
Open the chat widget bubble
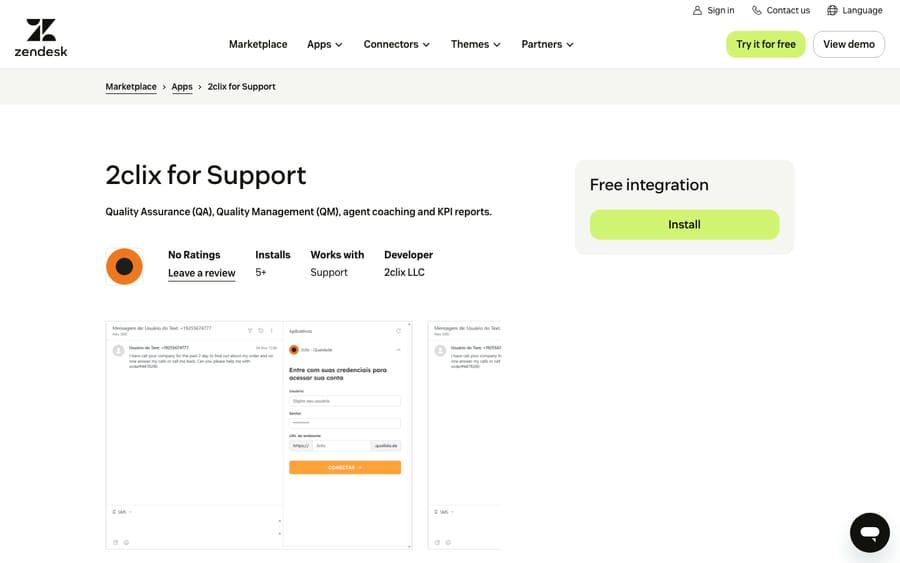click(870, 533)
